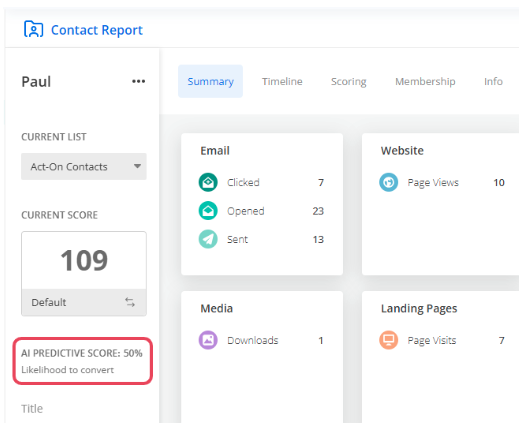Click the Contact Report title link

(97, 30)
